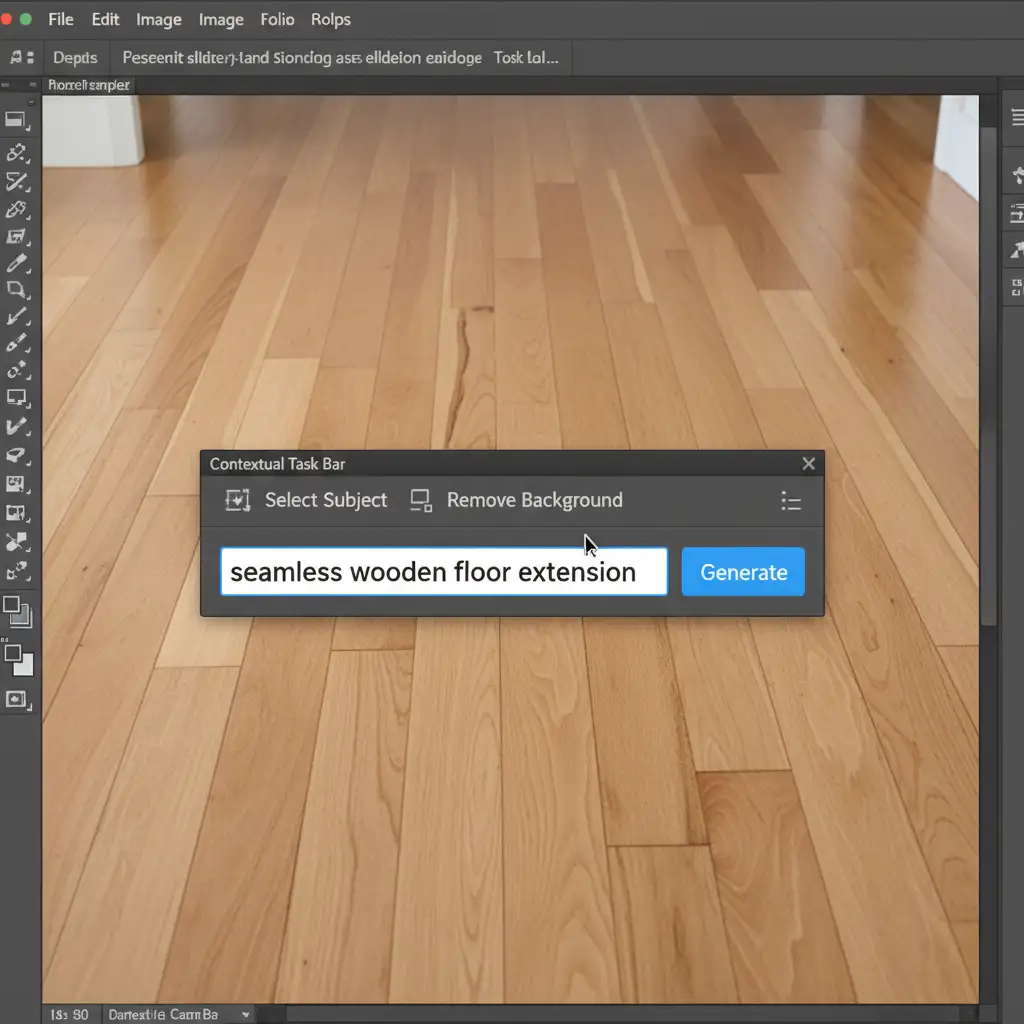1024x1024 pixels.
Task: Click the quick mask icon below color swatches
Action: pos(17,699)
